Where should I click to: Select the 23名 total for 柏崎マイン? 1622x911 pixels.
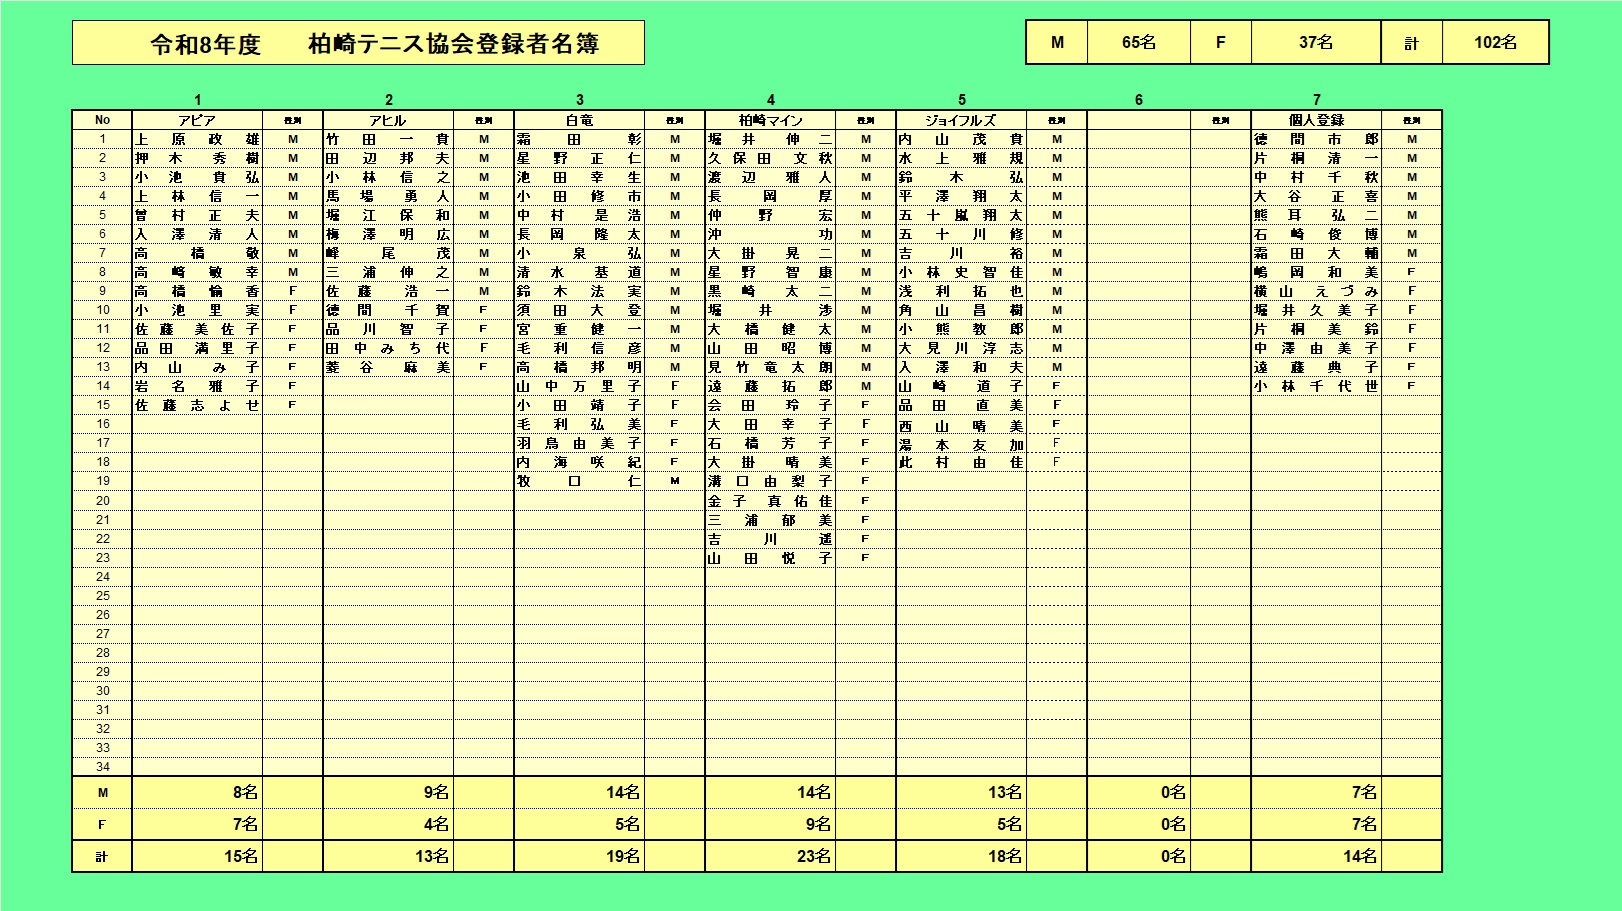[770, 856]
